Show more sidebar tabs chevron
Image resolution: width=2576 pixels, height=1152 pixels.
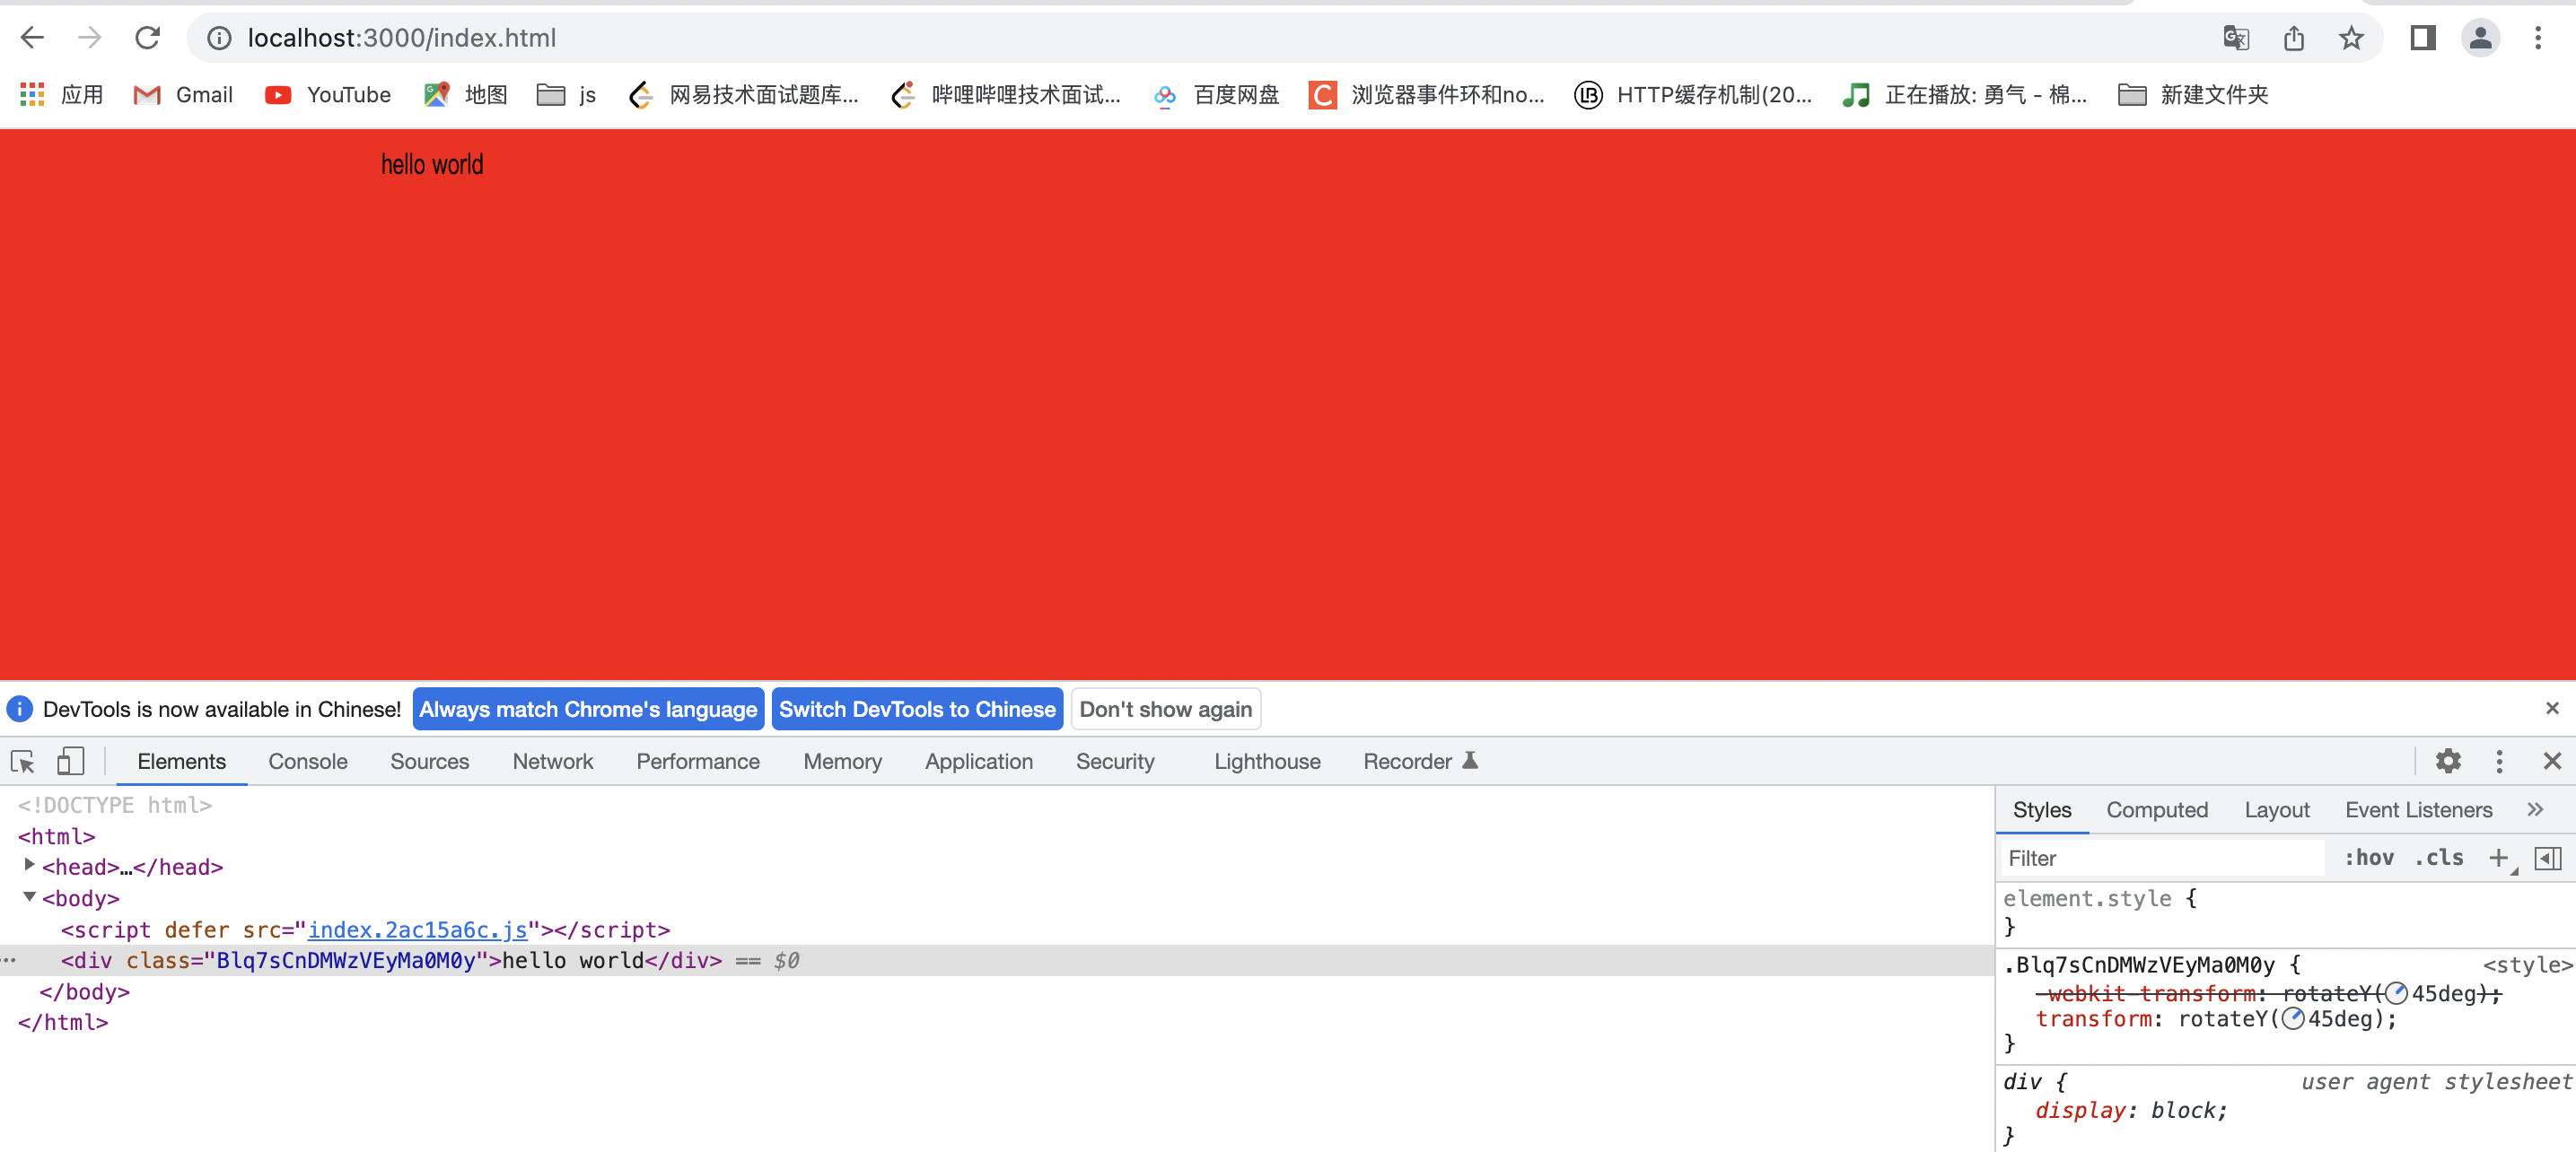click(x=2534, y=810)
